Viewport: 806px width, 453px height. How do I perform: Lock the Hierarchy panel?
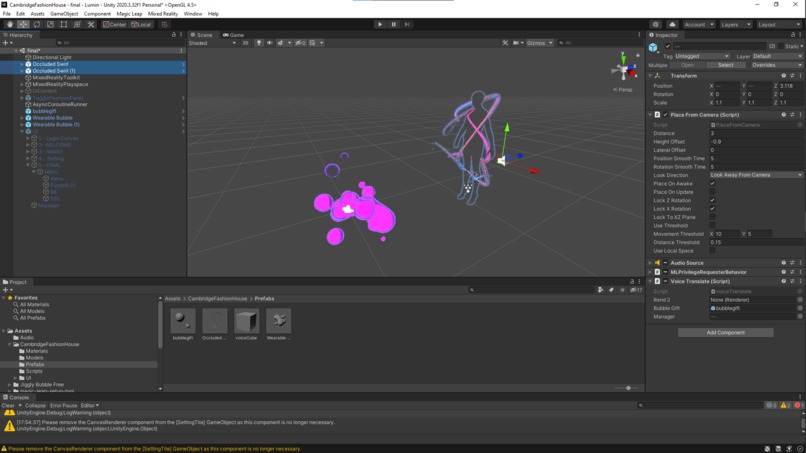(x=173, y=34)
